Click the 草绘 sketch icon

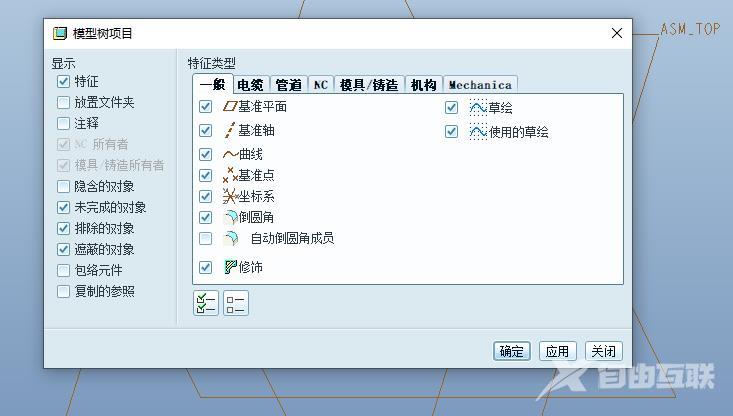pos(478,108)
